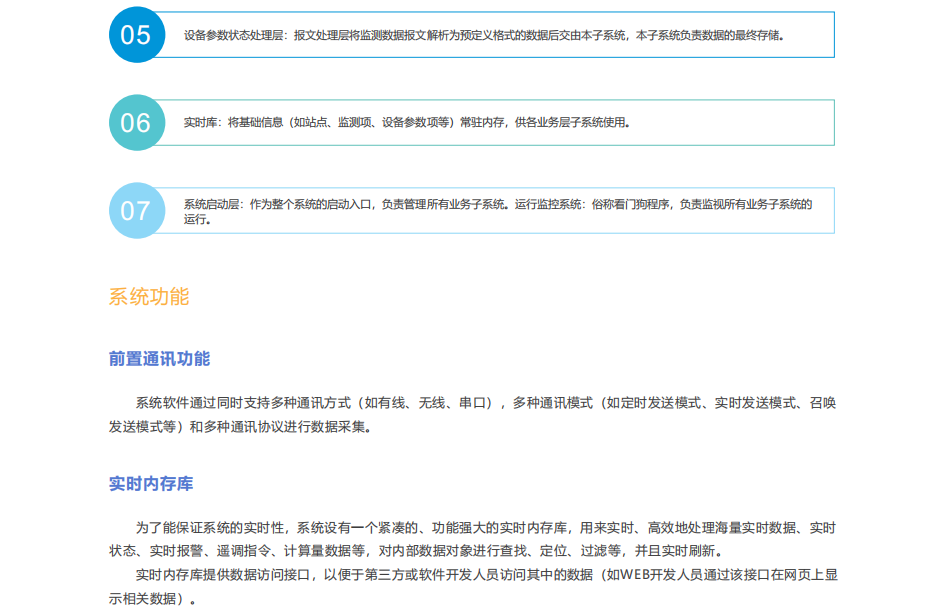Click the line starting with 系统软件通过同时支持
The width and height of the screenshot is (945, 609).
pyautogui.click(x=485, y=403)
